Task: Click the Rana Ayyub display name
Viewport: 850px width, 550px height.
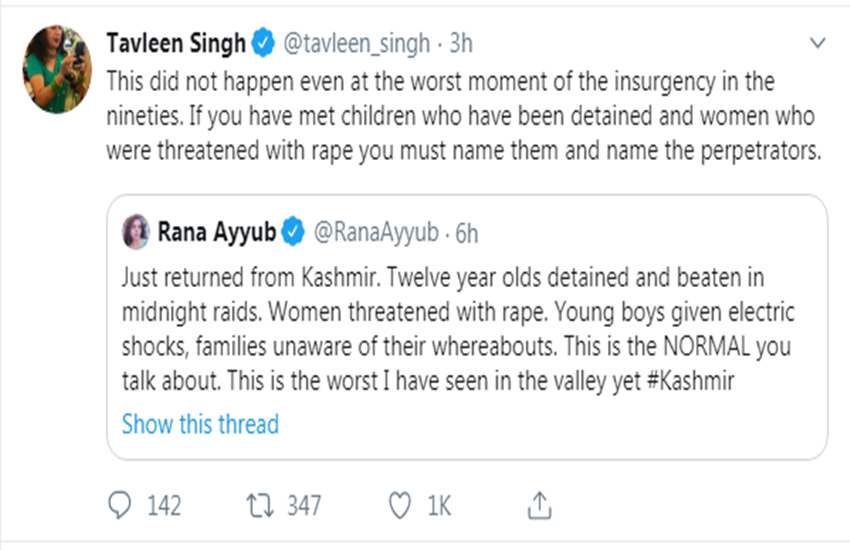Action: pos(215,233)
